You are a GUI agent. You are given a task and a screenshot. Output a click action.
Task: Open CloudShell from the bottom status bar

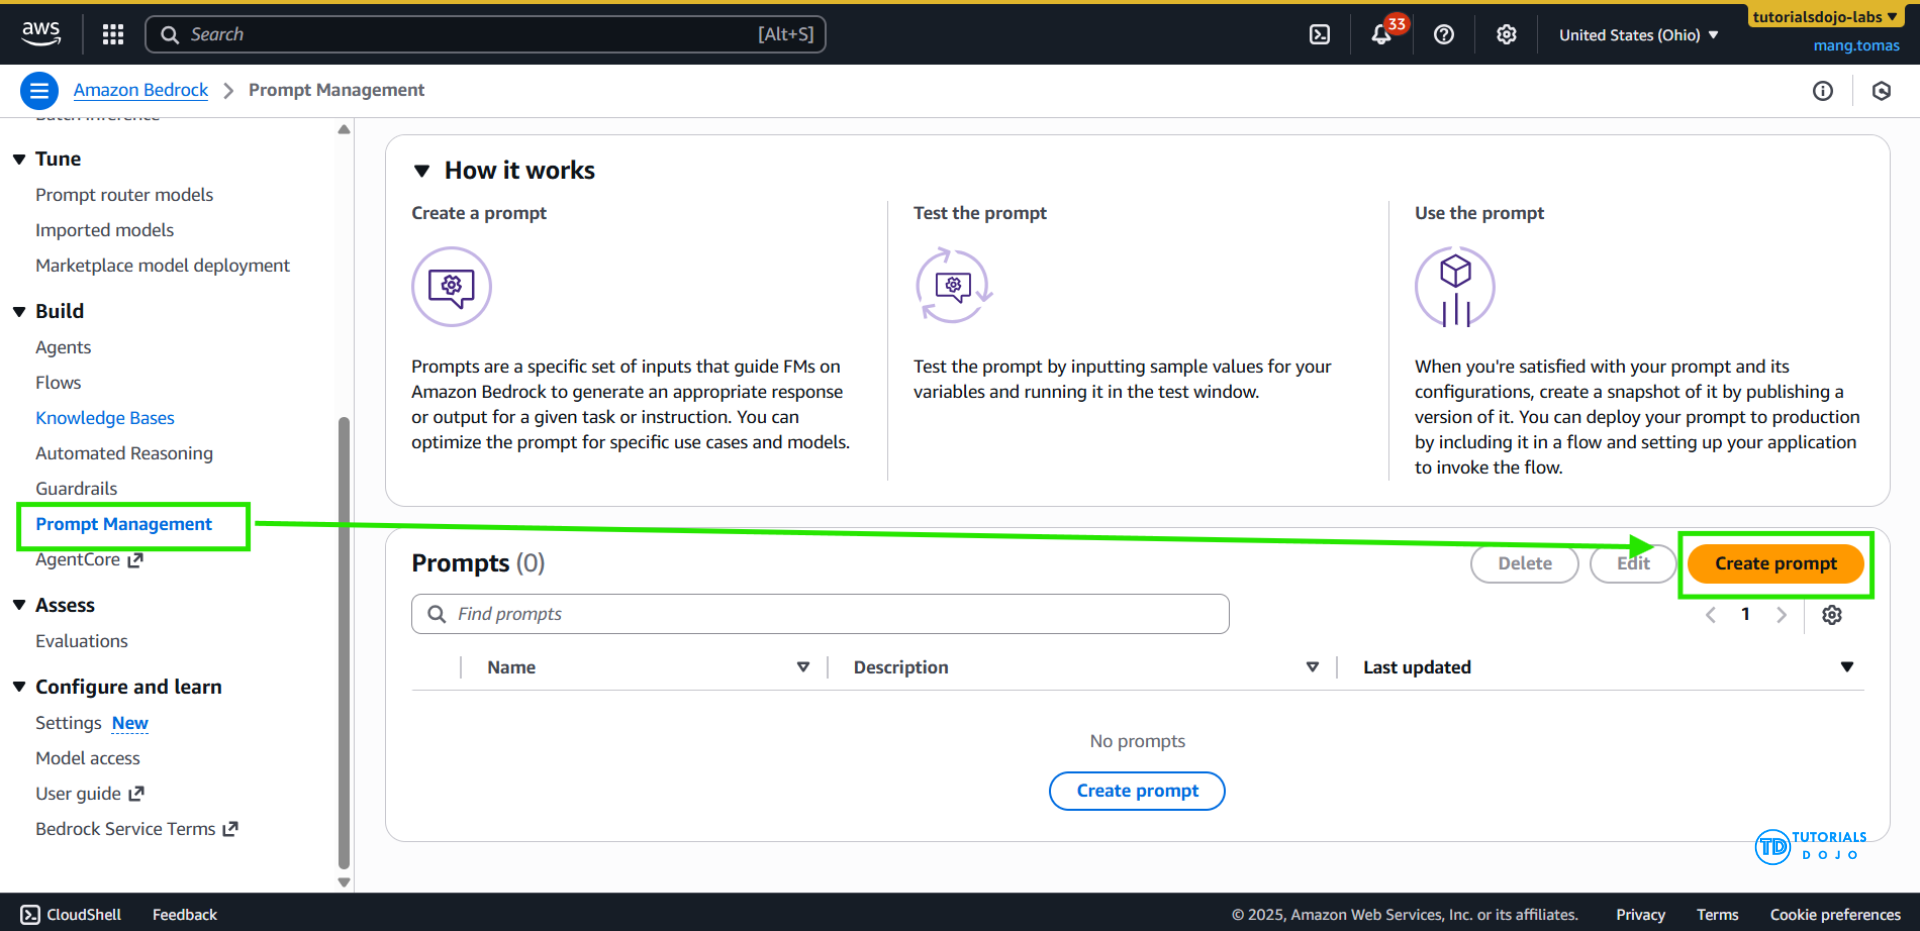tap(70, 913)
